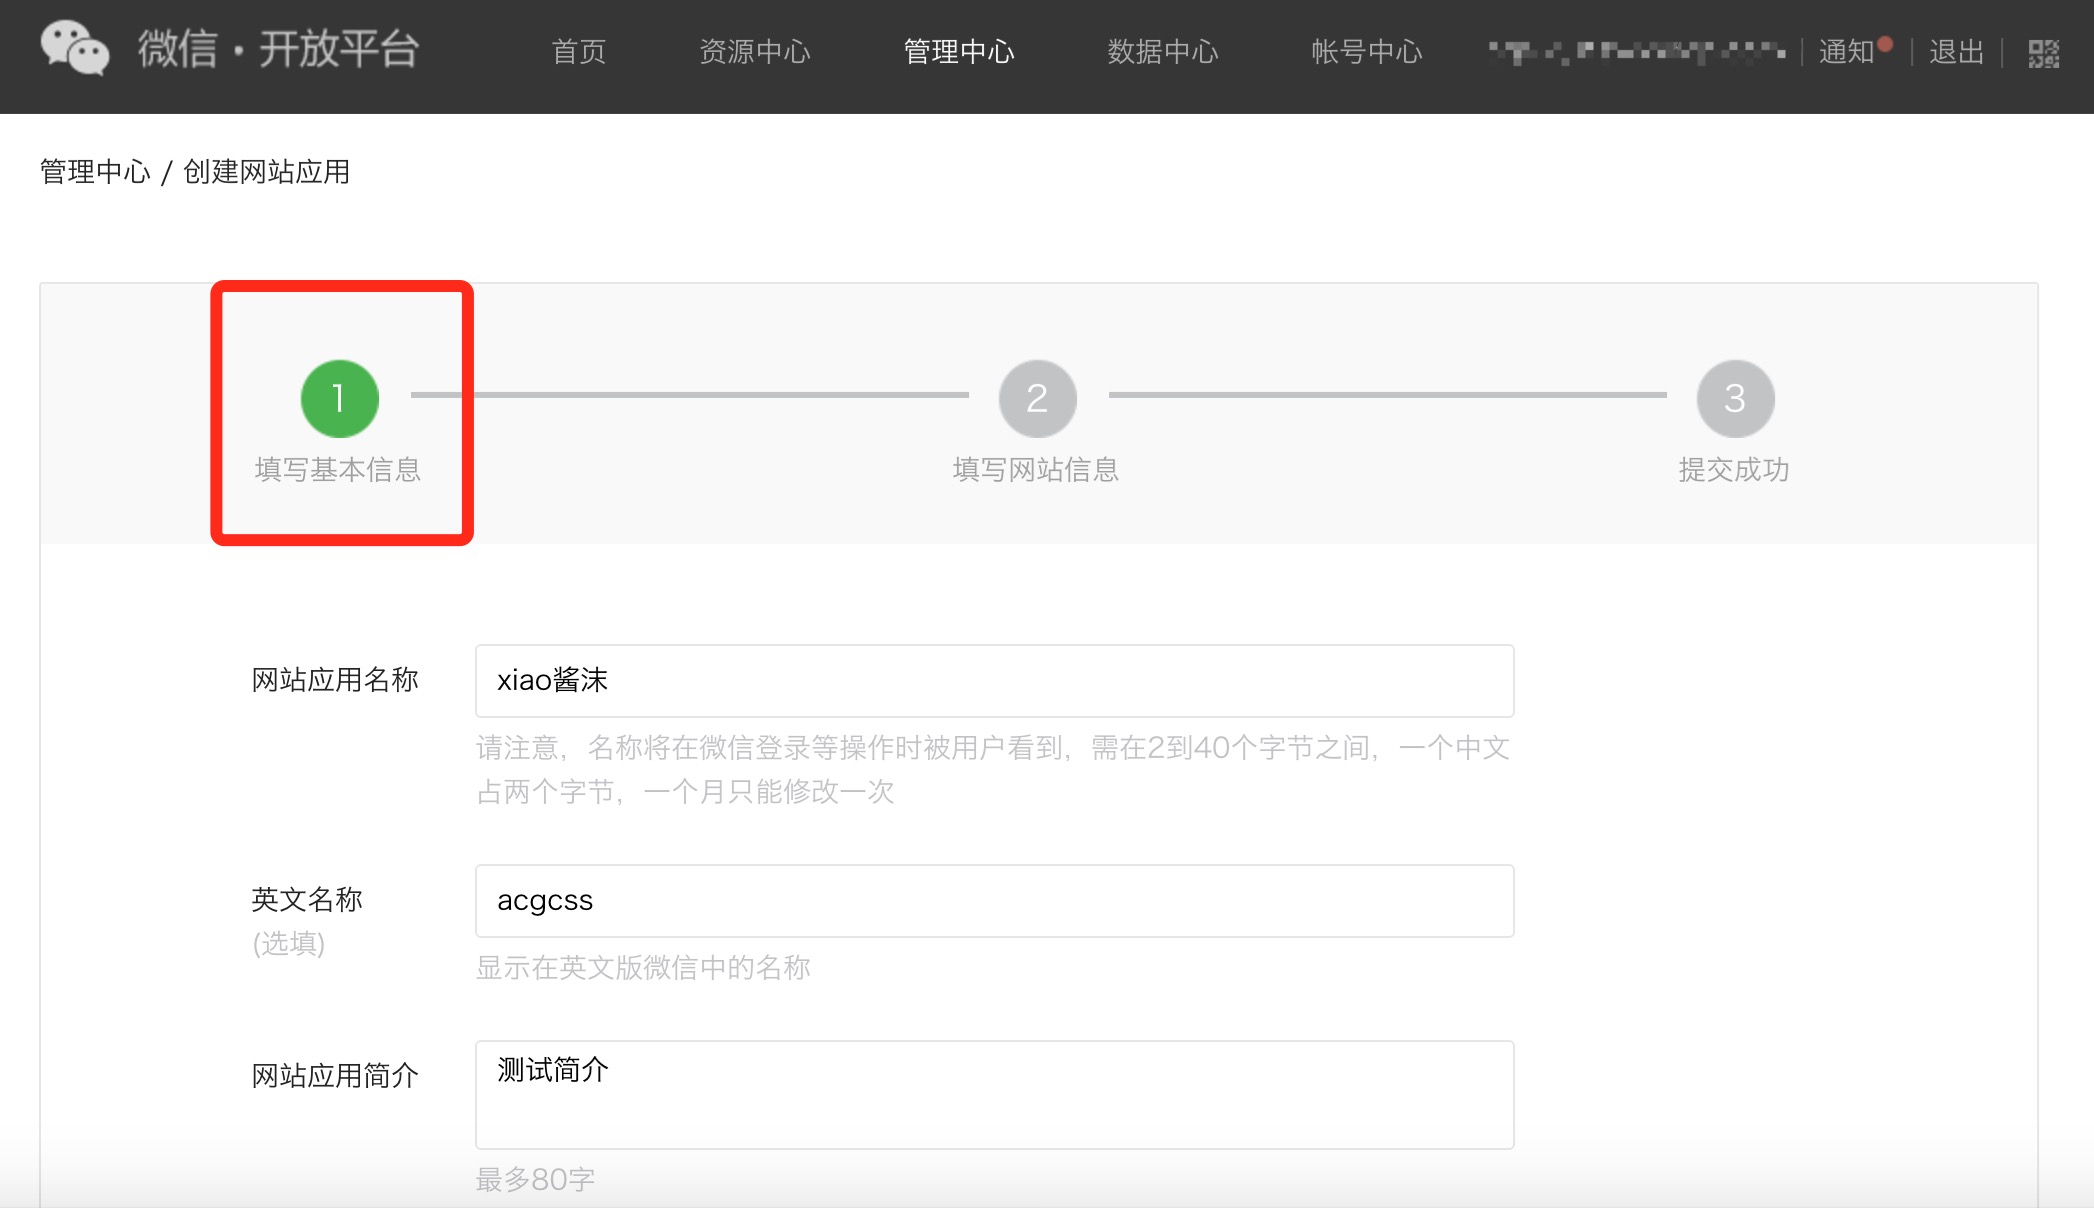Focus the 网站应用名称 field containing xiao酱沫

(994, 681)
